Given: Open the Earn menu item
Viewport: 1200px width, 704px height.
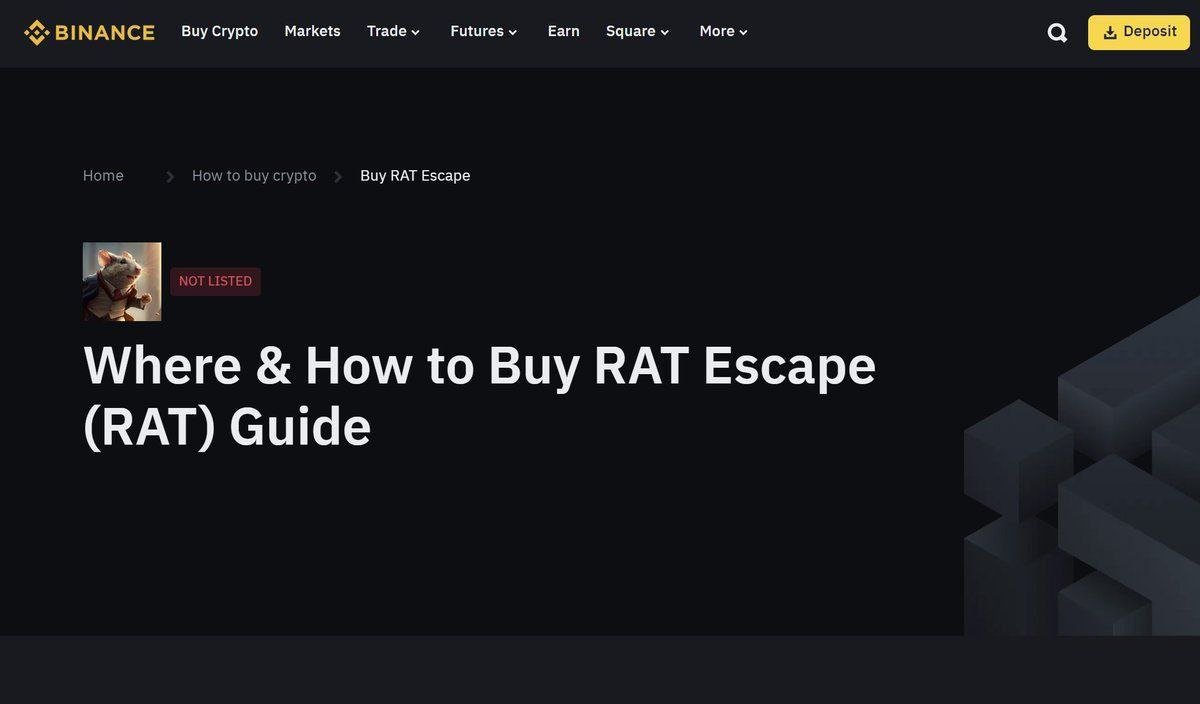Looking at the screenshot, I should [563, 31].
